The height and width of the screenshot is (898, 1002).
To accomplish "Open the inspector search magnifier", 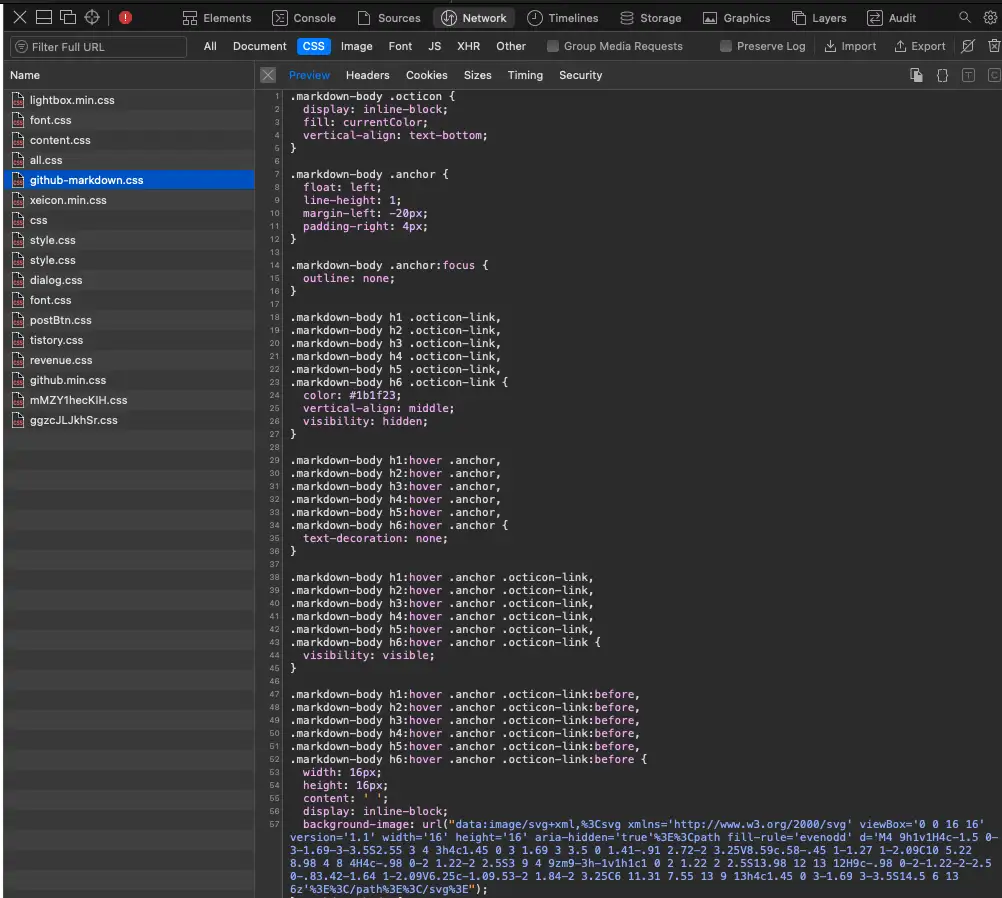I will click(x=965, y=17).
